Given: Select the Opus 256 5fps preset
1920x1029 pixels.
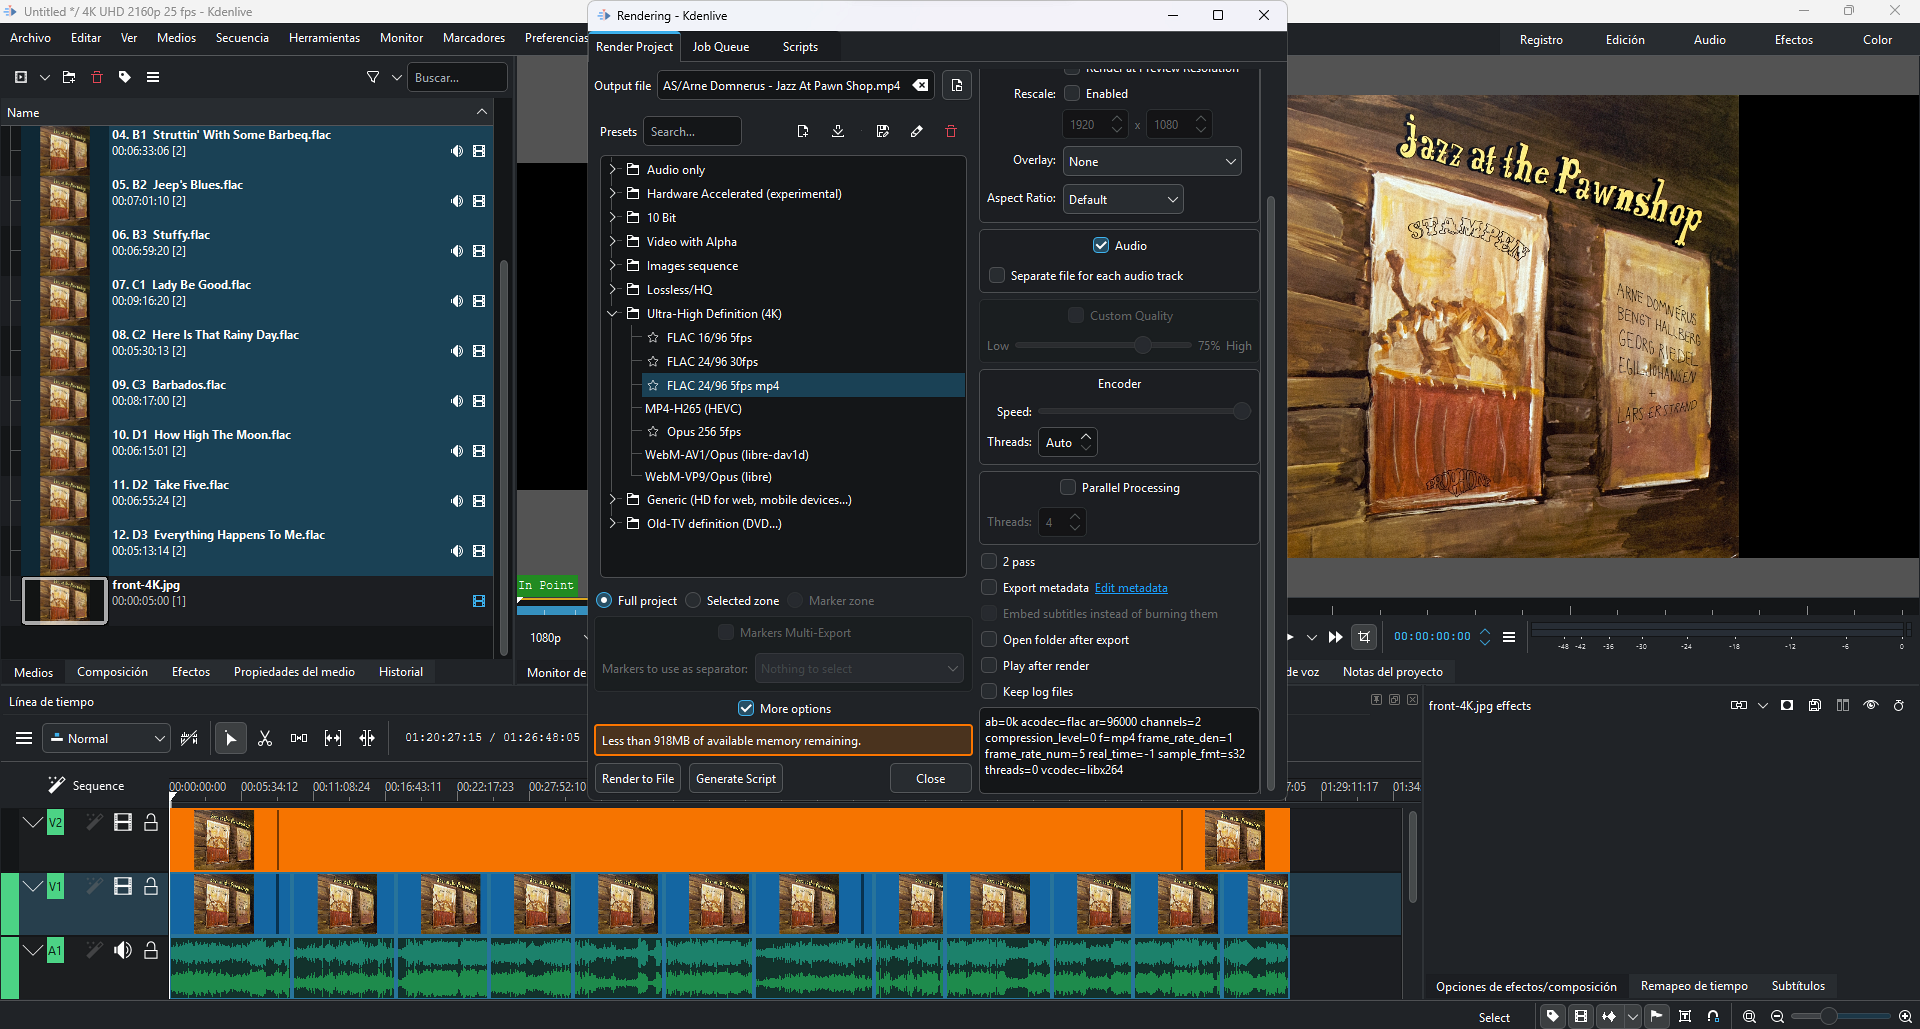Looking at the screenshot, I should (x=703, y=432).
